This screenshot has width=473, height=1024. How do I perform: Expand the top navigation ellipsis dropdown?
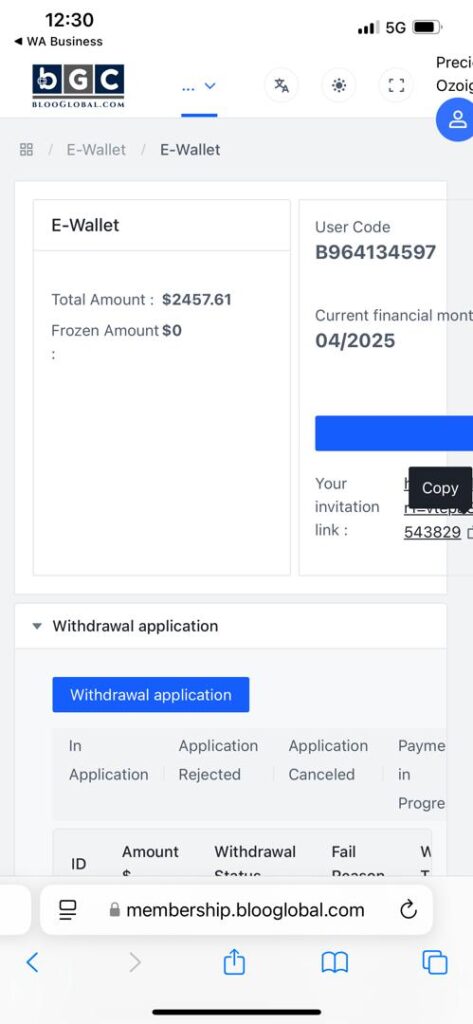pos(199,86)
